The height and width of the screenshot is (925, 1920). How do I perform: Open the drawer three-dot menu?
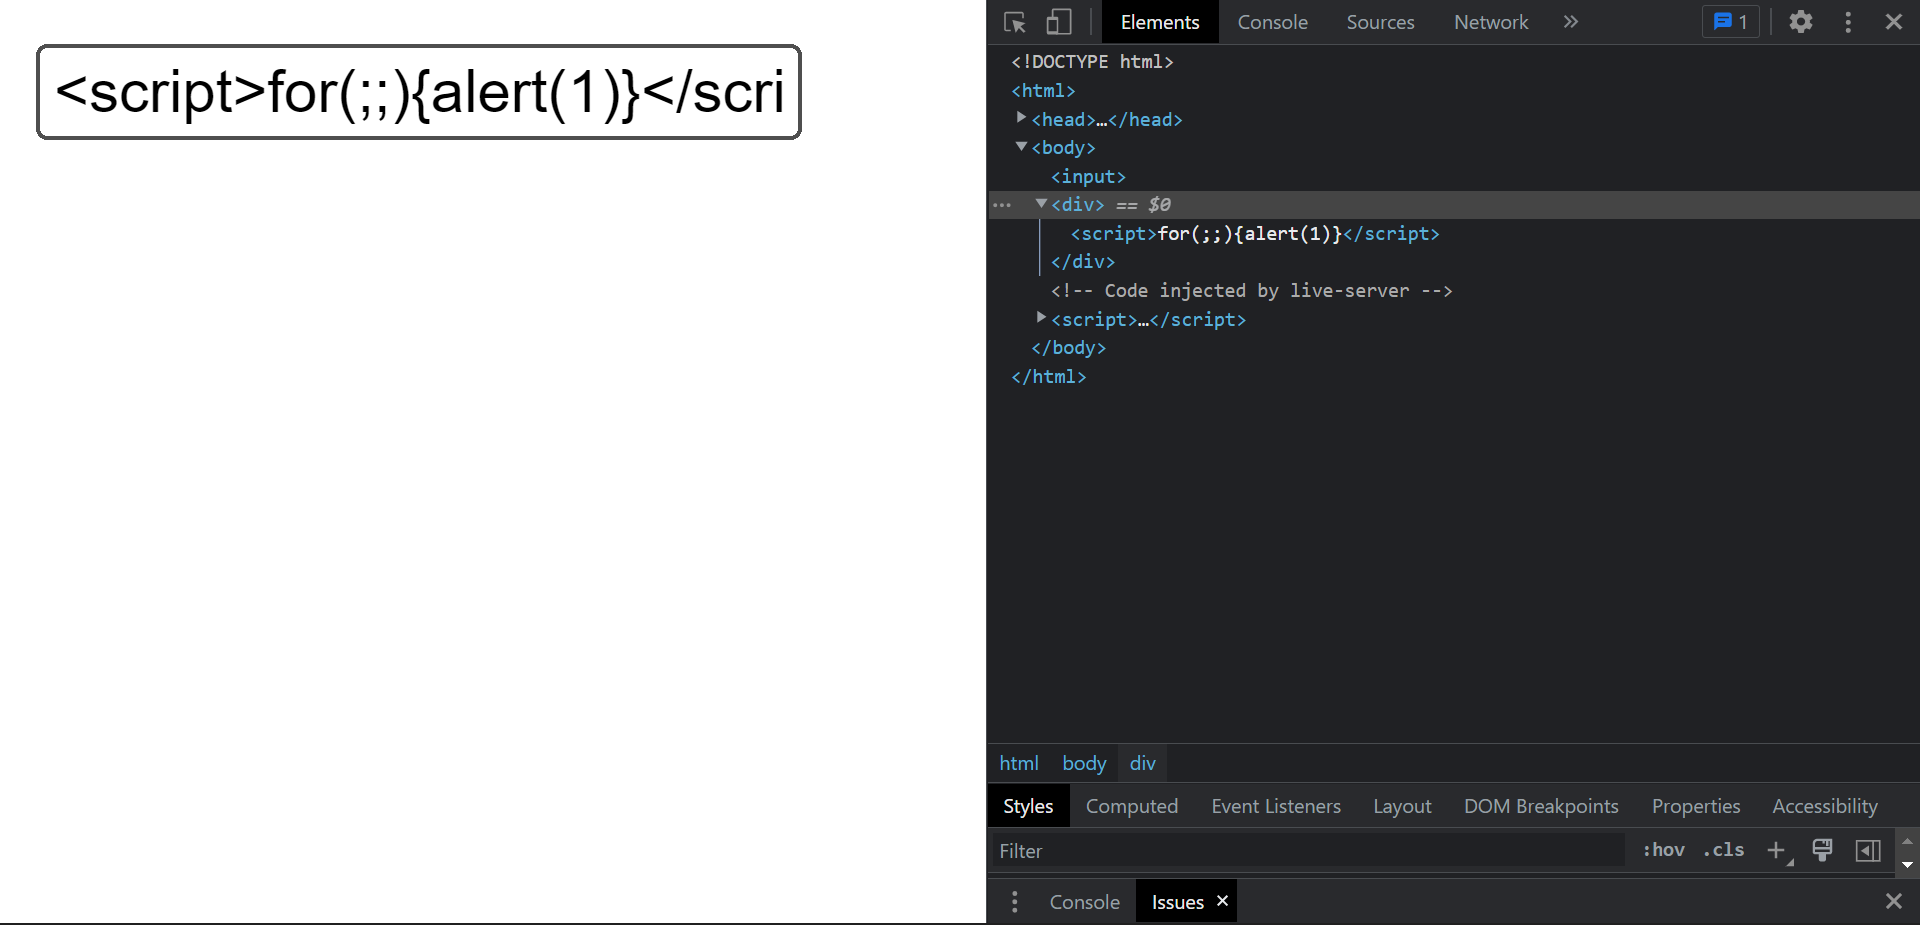pos(1015,902)
